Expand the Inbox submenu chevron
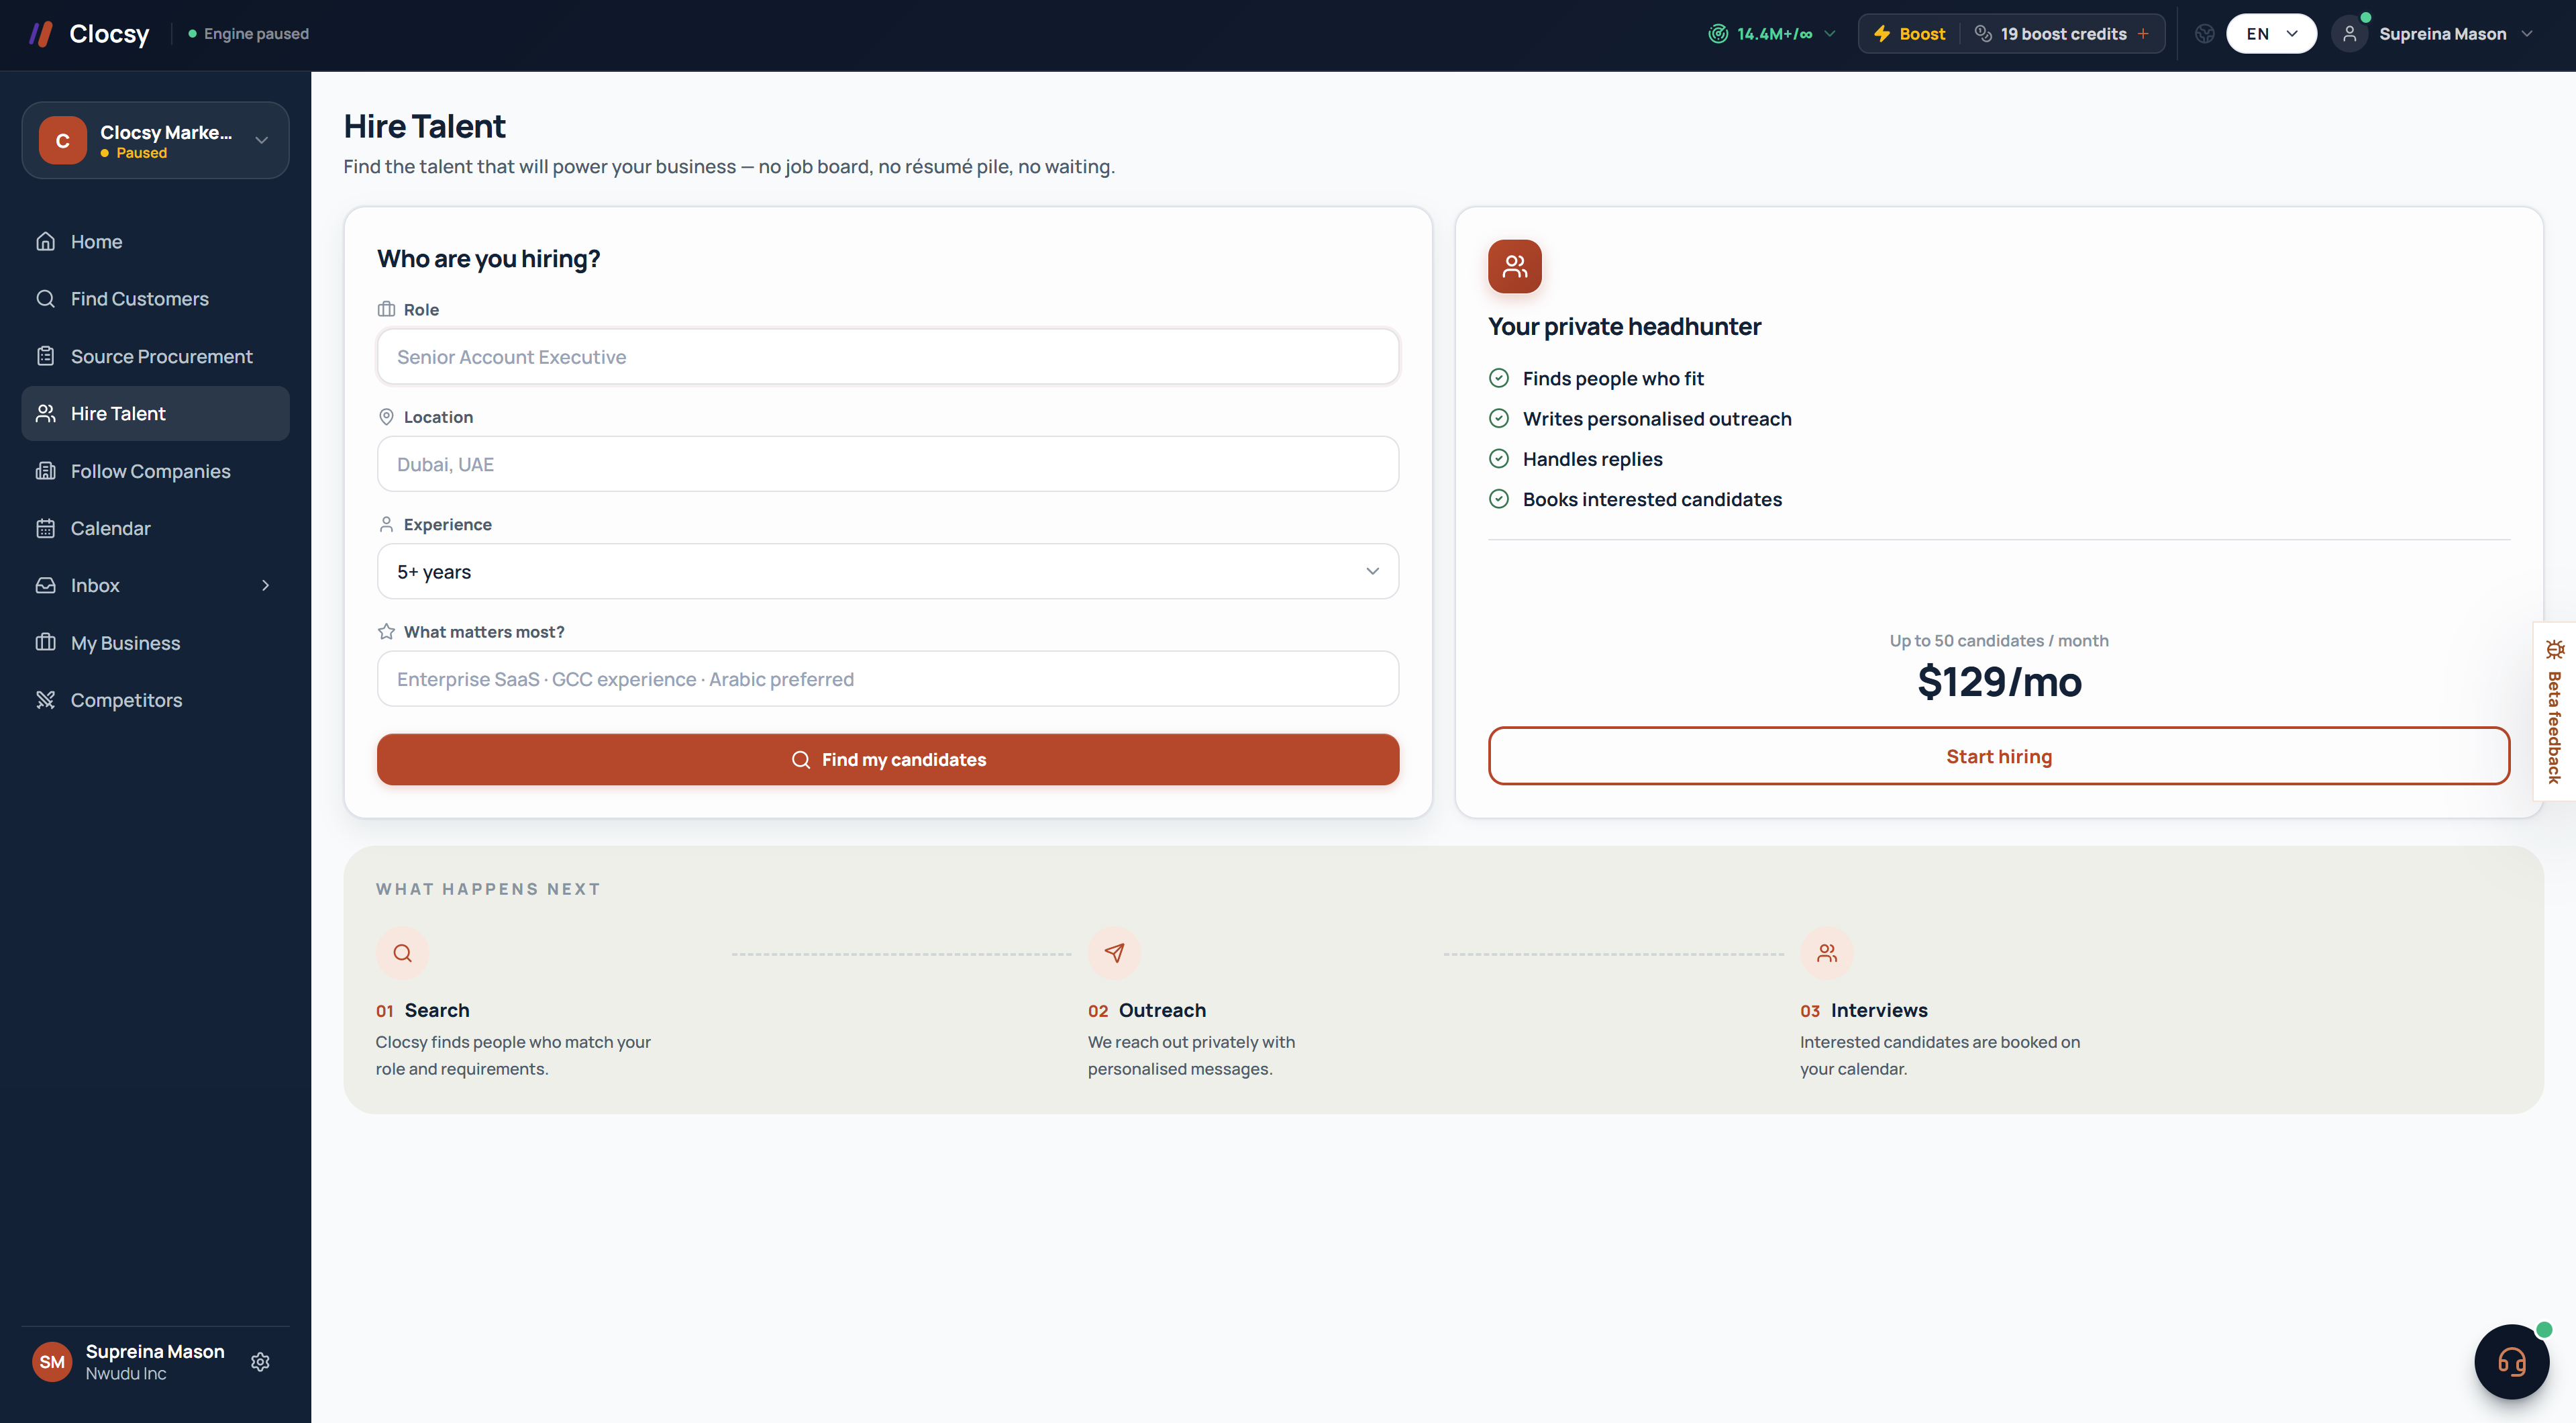 (266, 585)
